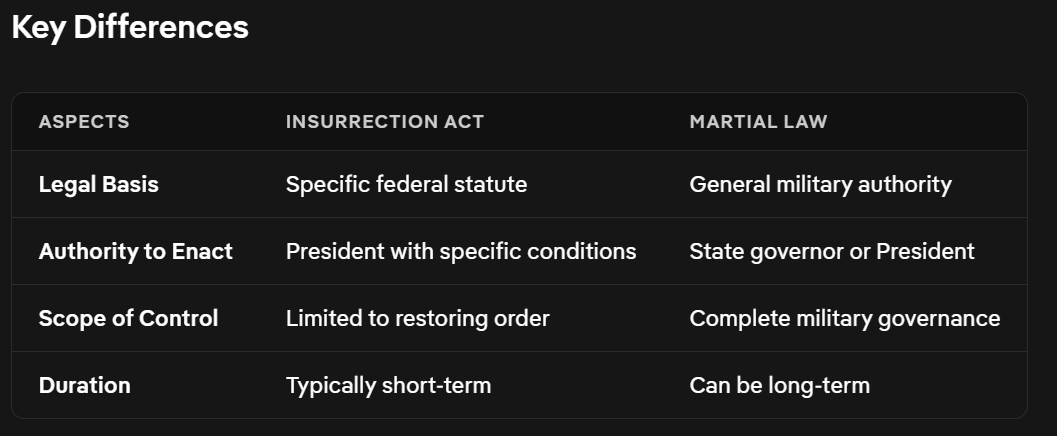Click the MARTIAL LAW column header
This screenshot has width=1057, height=436.
[x=758, y=122]
